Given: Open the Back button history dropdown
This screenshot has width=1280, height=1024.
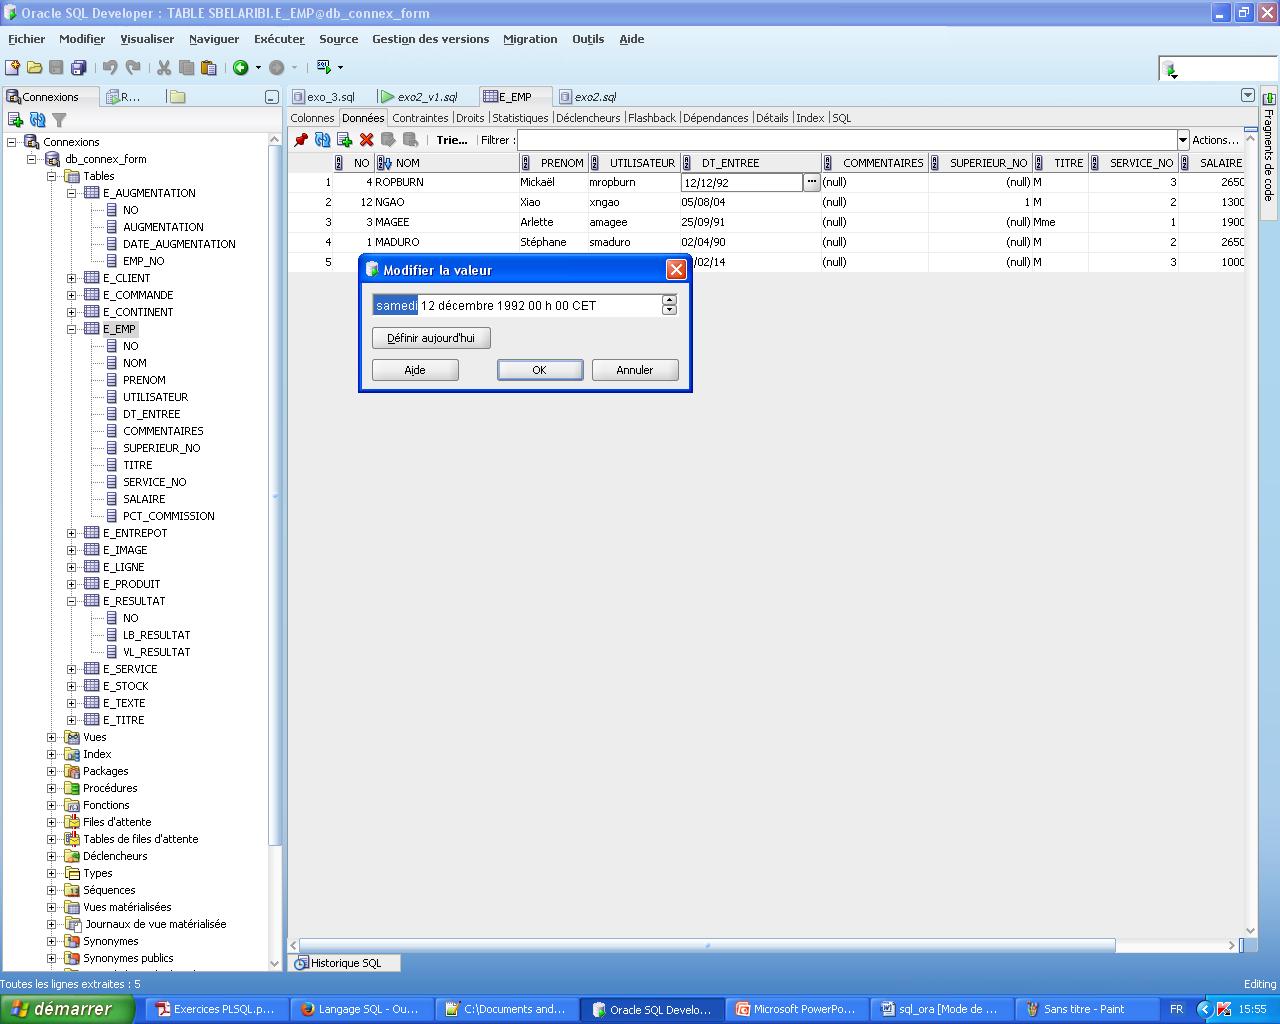Looking at the screenshot, I should click(258, 67).
